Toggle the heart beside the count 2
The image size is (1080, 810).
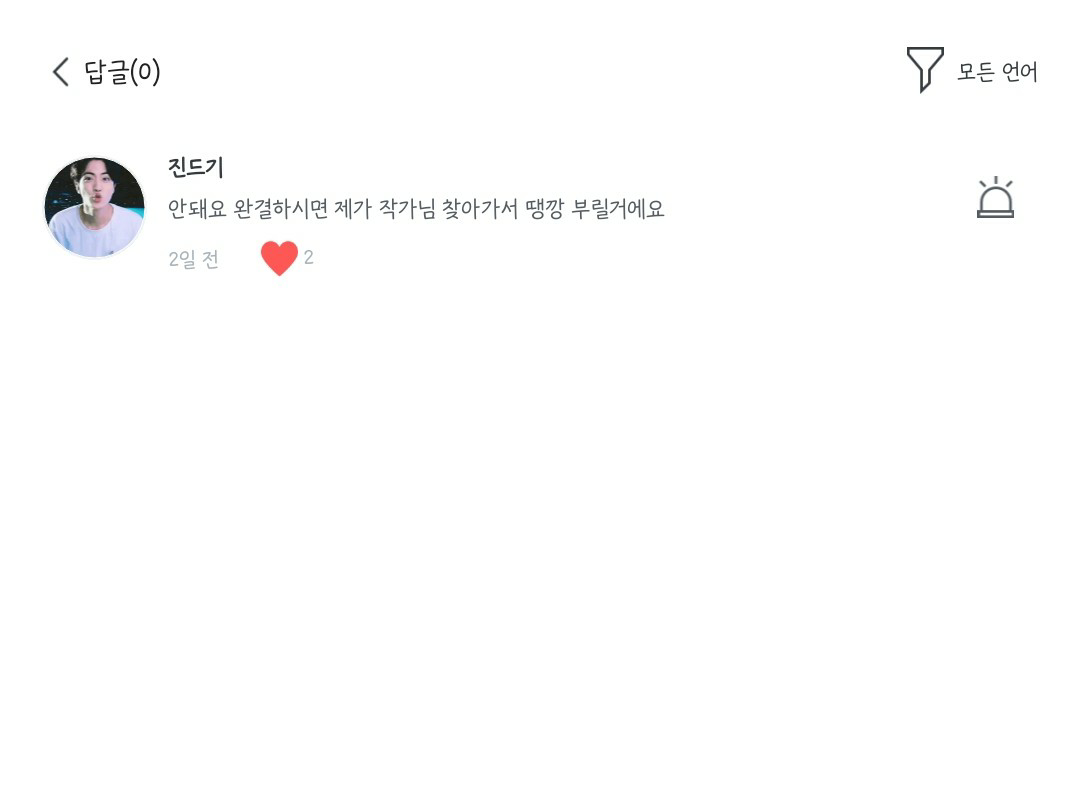(279, 258)
